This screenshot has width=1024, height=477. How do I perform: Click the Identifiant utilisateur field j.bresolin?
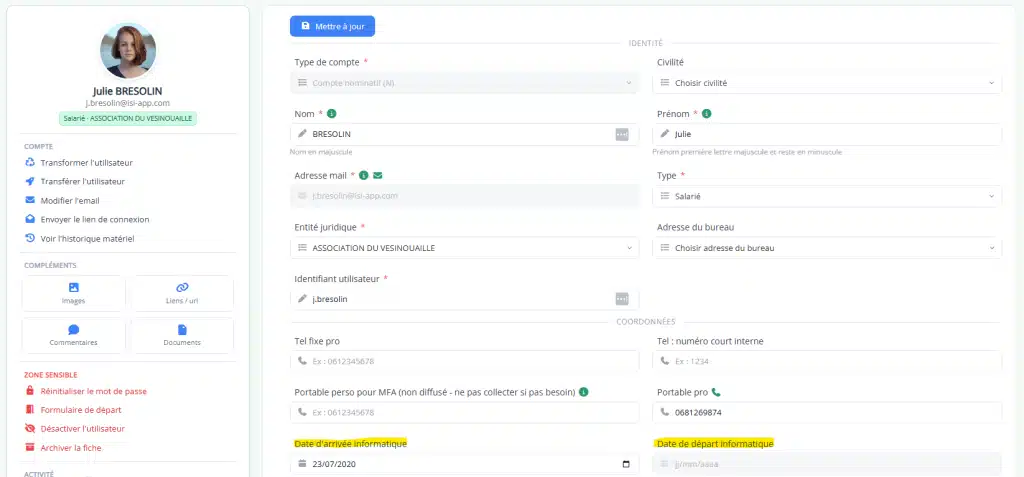click(464, 299)
